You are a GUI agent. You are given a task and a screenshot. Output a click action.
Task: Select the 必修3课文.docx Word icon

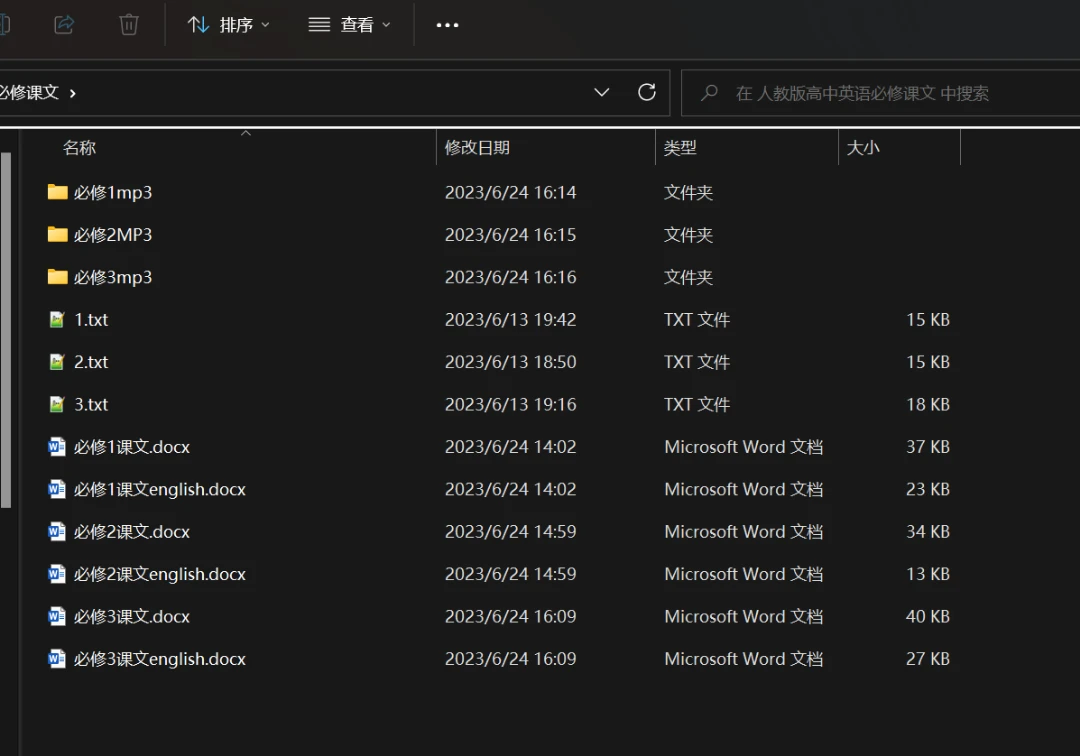coord(57,616)
